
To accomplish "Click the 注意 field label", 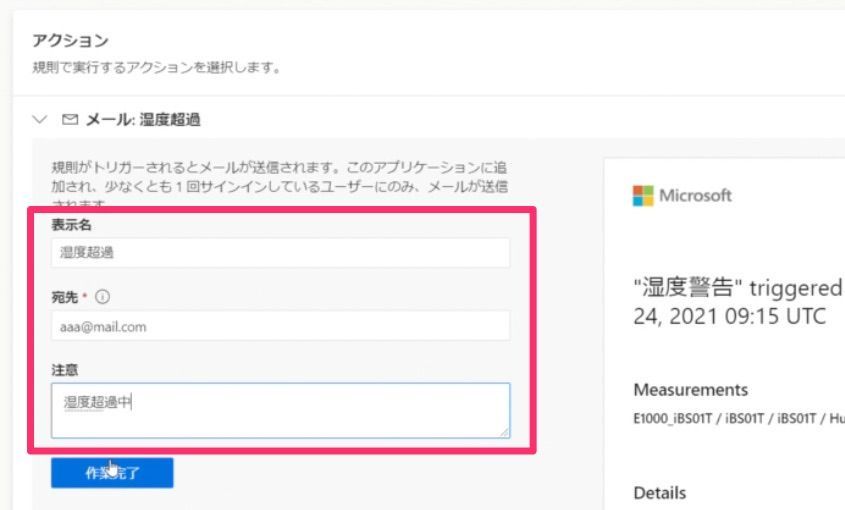I will pos(65,369).
